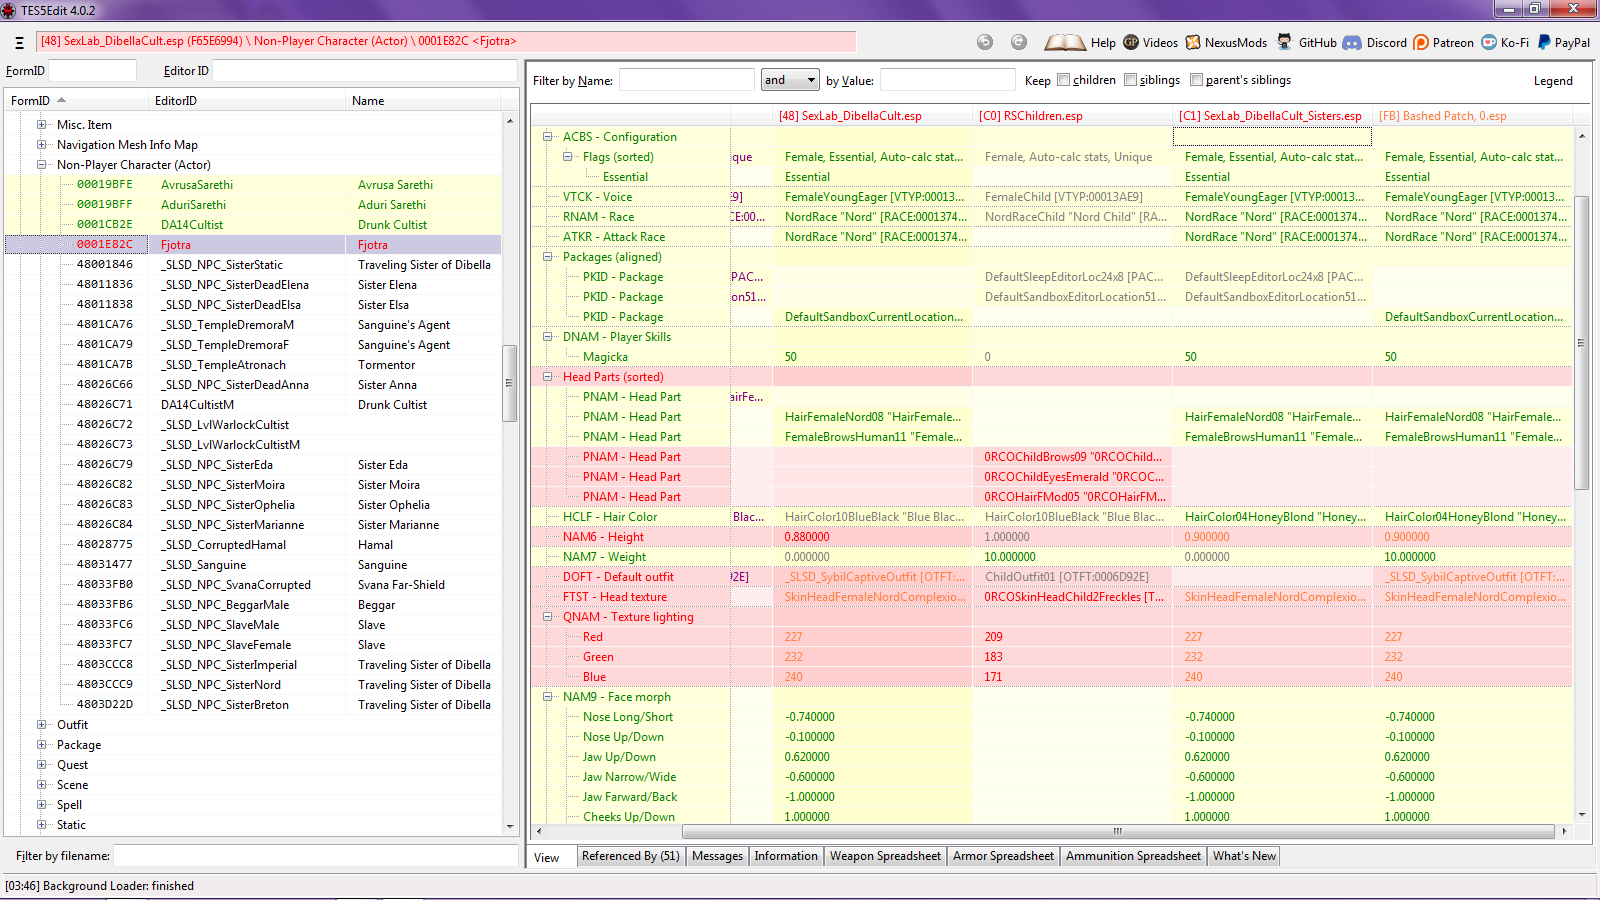1600x900 pixels.
Task: Open NexusMods icon link
Action: point(1193,42)
